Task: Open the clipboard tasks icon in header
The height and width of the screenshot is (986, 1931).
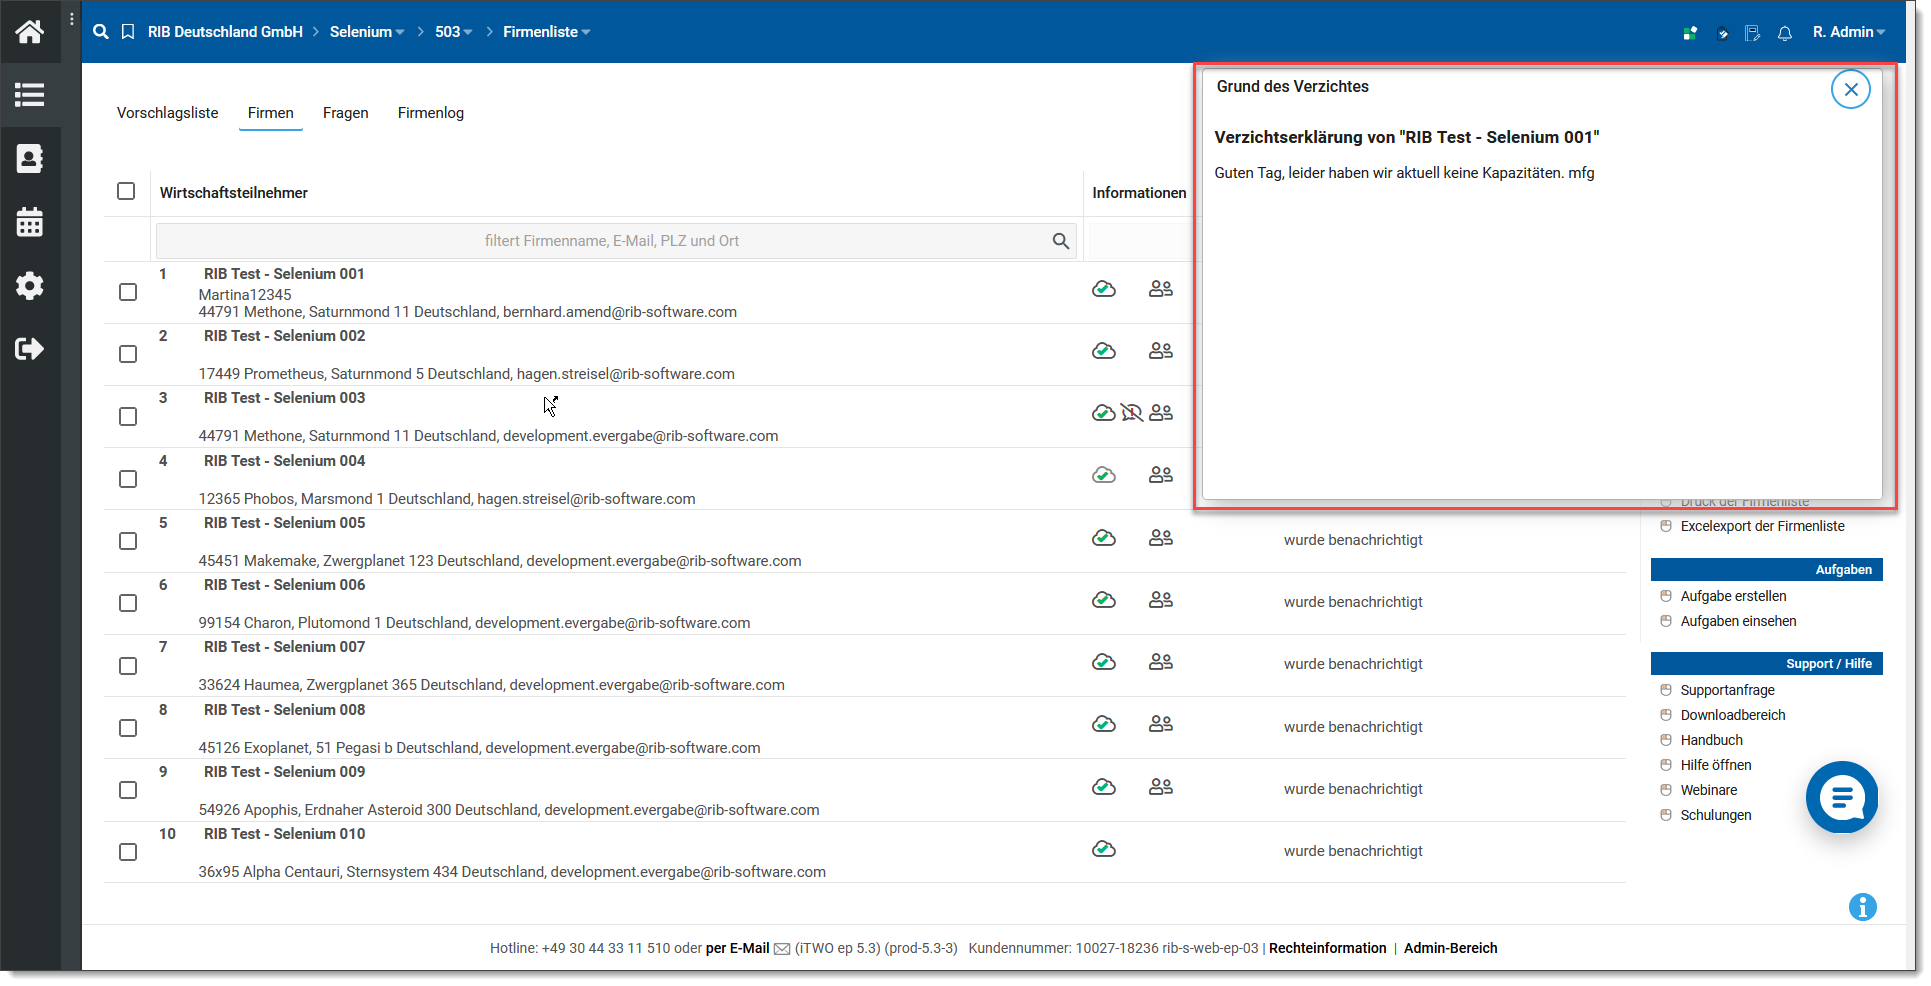Action: pyautogui.click(x=1722, y=33)
